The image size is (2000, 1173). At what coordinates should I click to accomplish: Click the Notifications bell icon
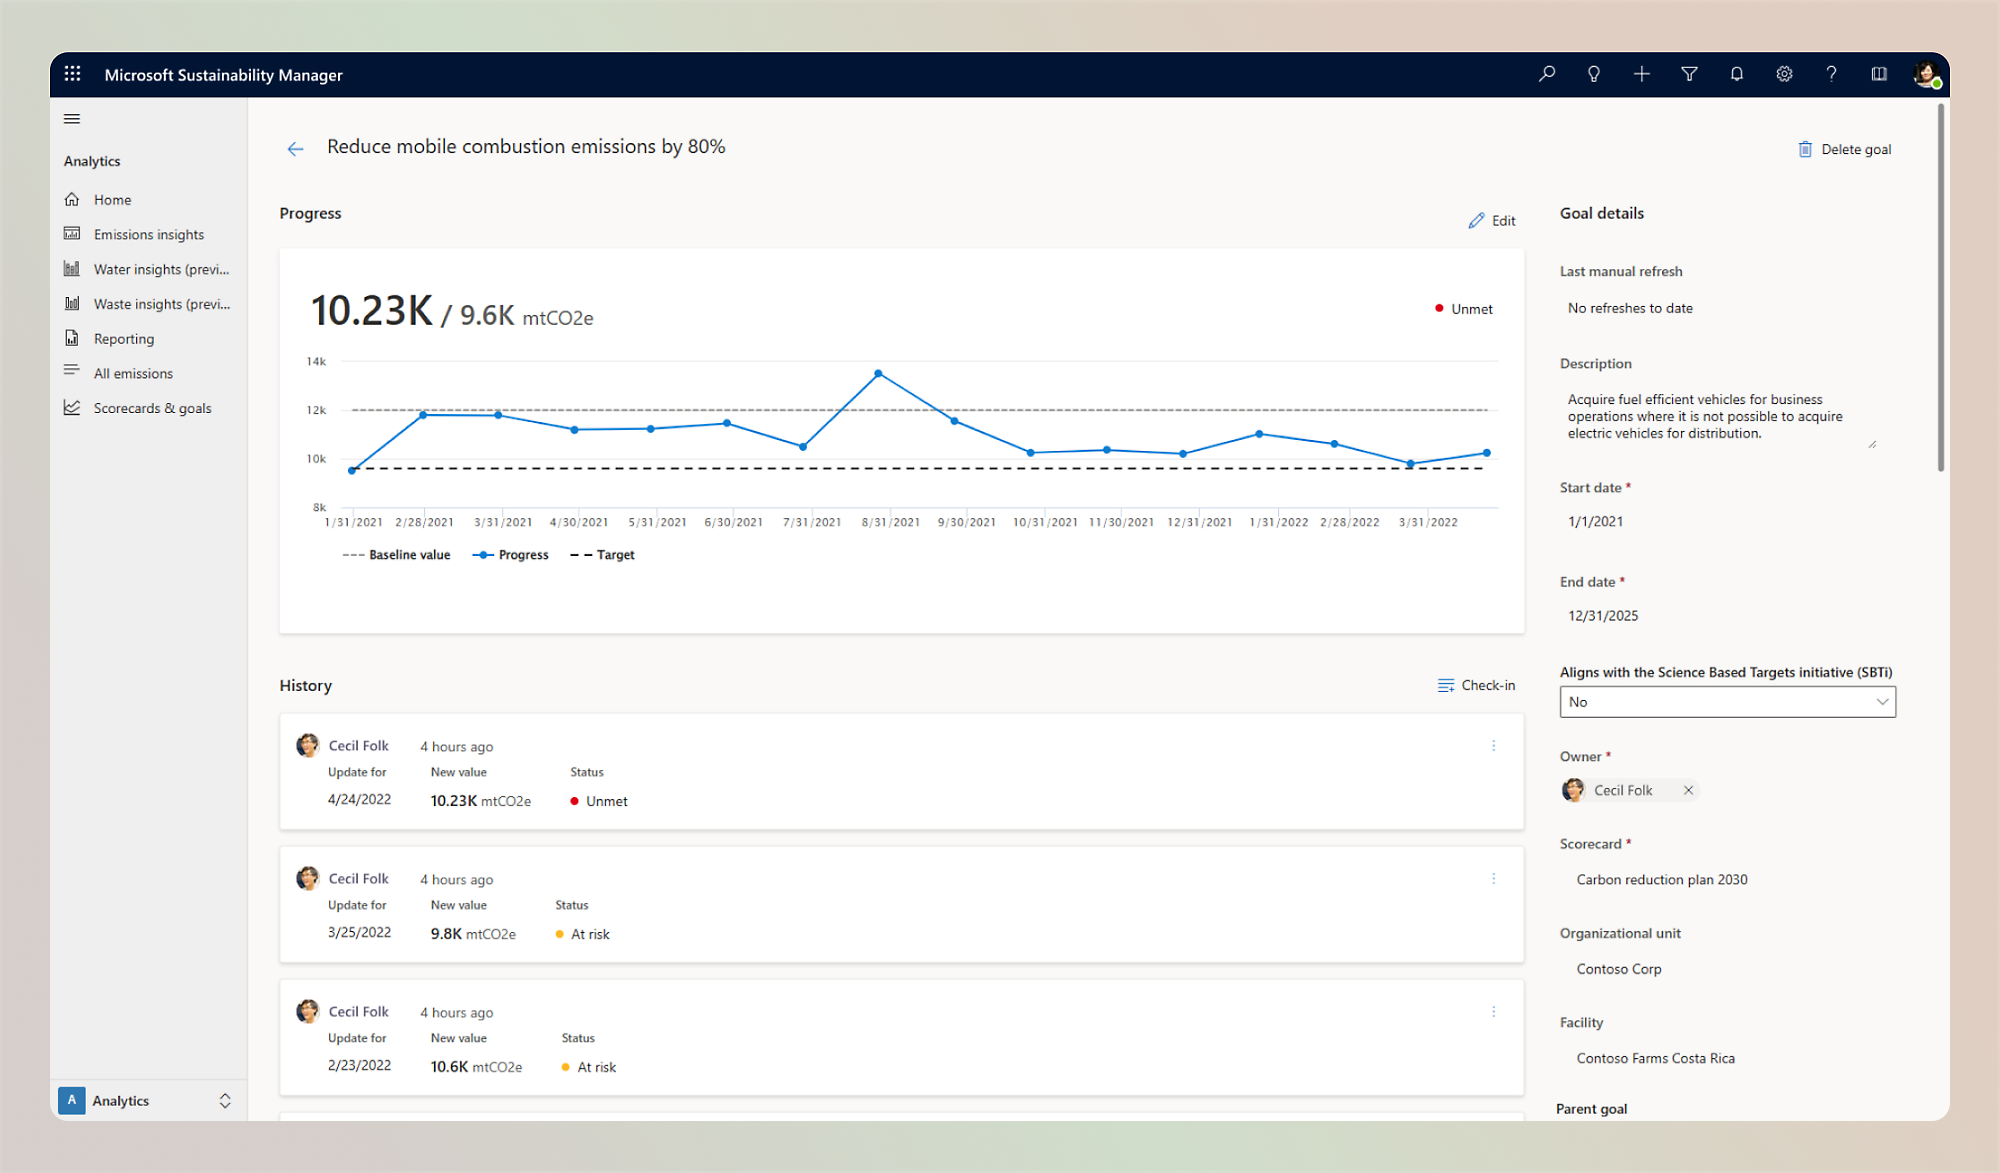pos(1736,75)
